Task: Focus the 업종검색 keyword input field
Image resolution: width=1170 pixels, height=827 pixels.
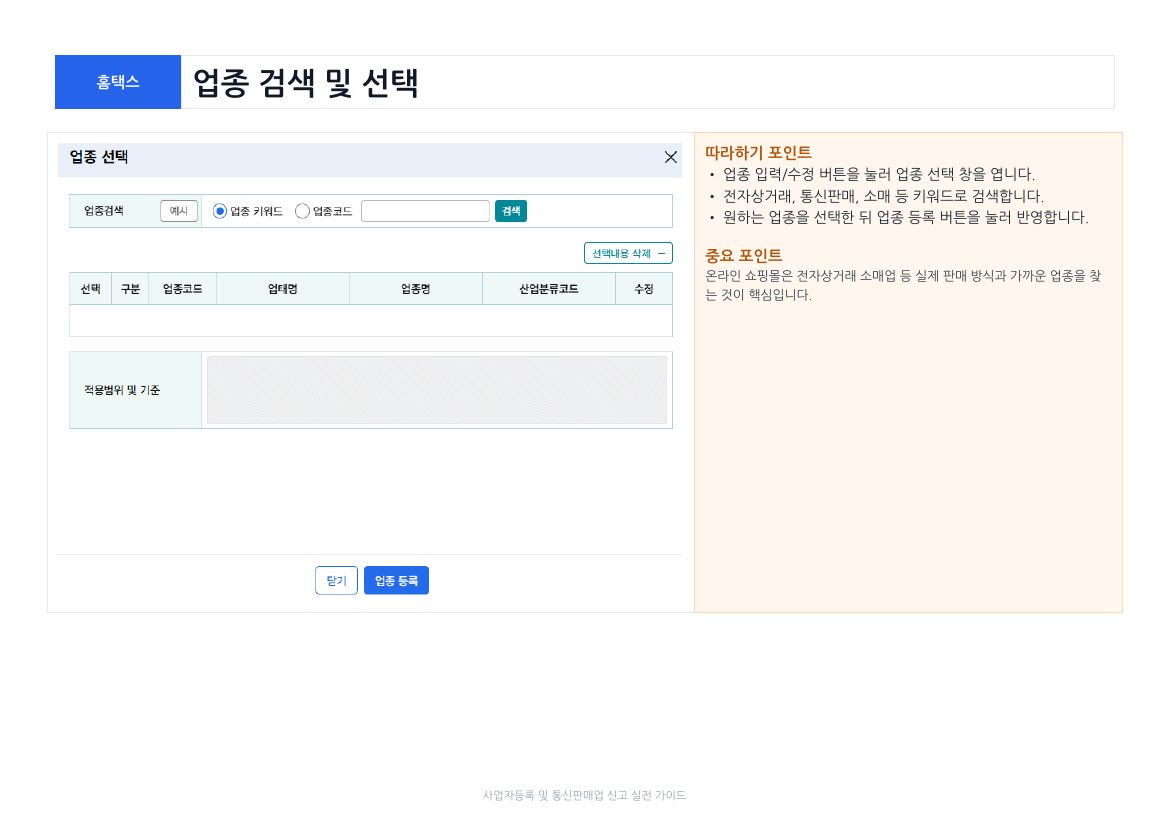Action: [x=425, y=211]
